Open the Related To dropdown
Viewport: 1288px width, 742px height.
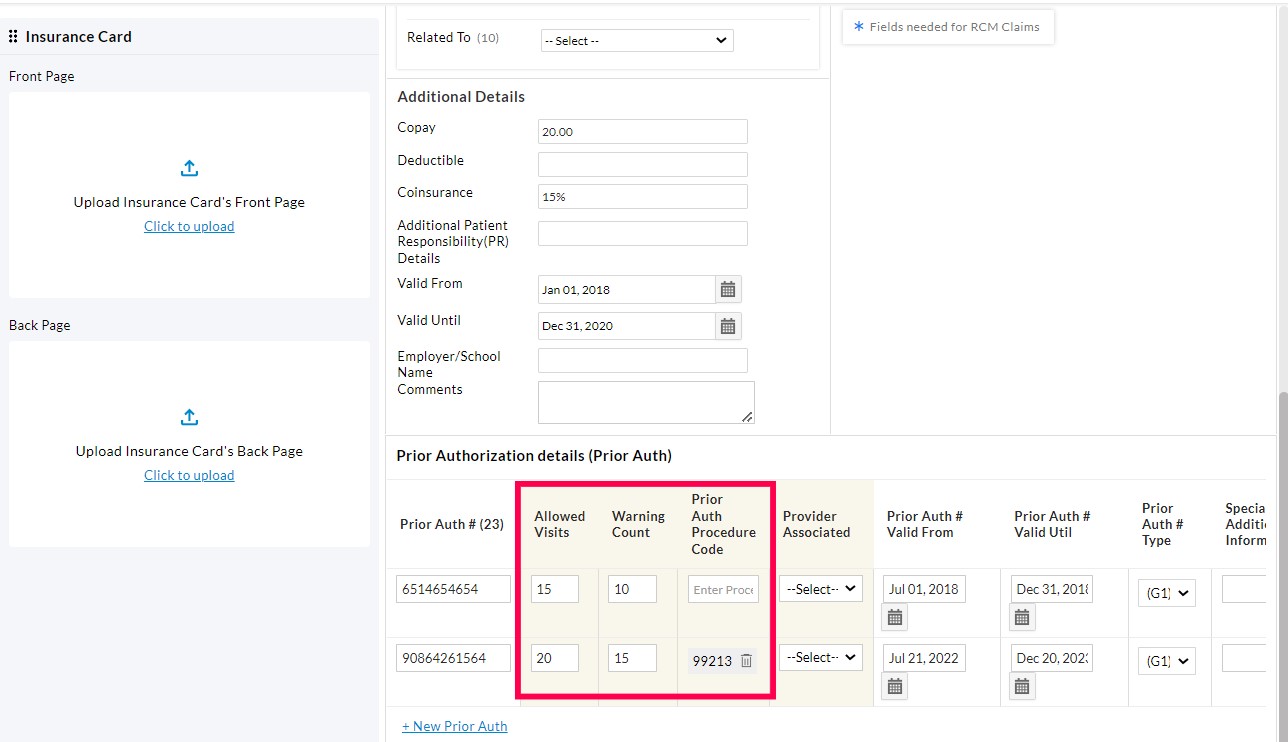pyautogui.click(x=636, y=40)
